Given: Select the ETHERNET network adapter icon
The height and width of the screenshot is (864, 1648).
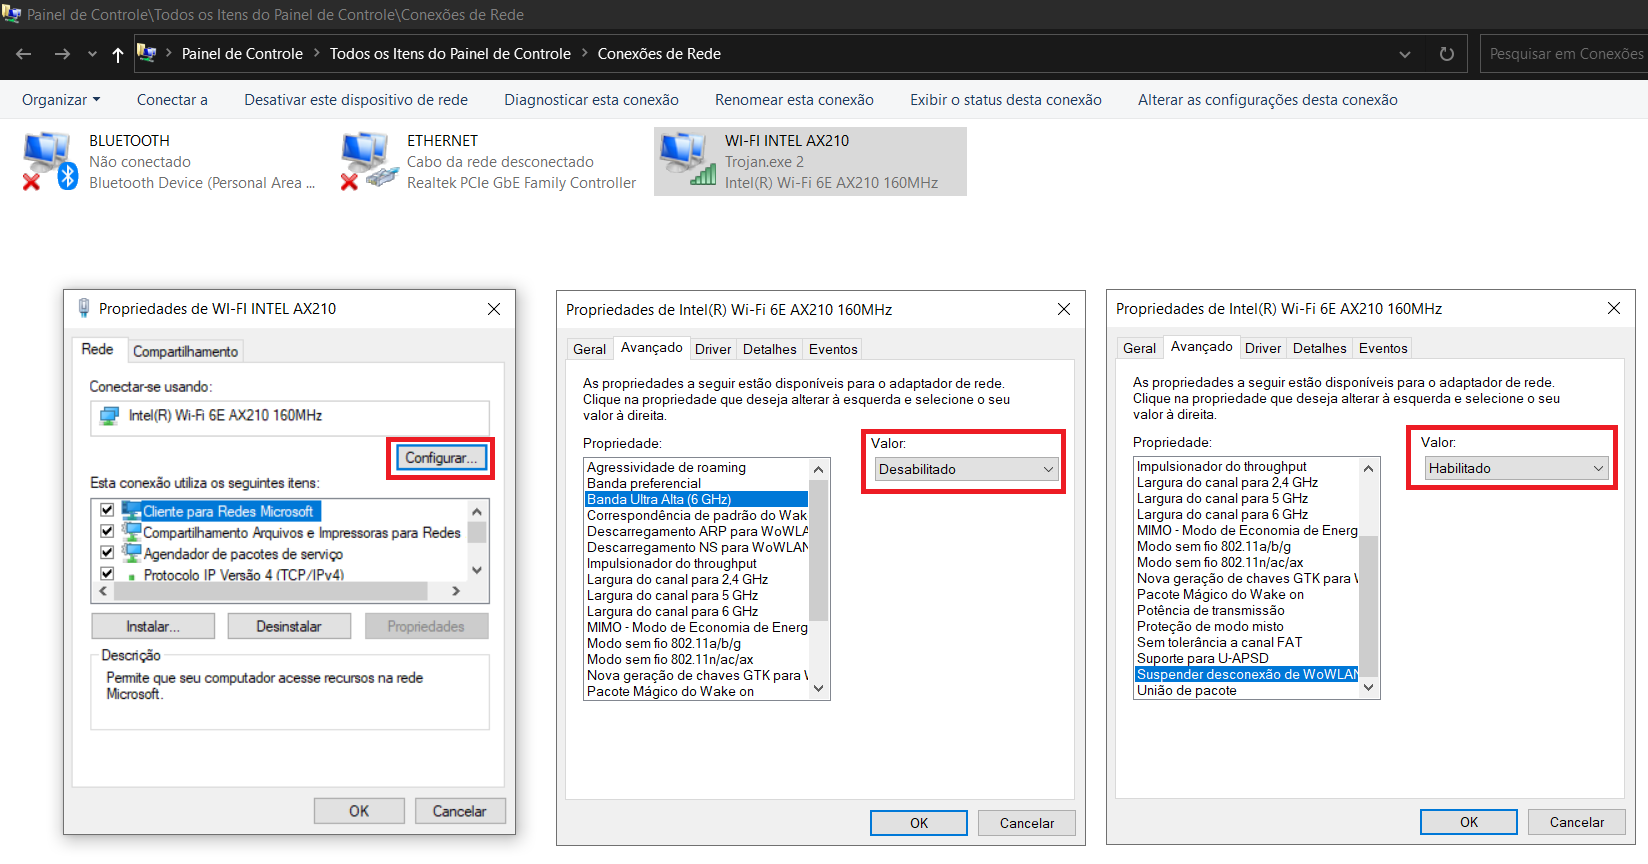Looking at the screenshot, I should (x=369, y=161).
